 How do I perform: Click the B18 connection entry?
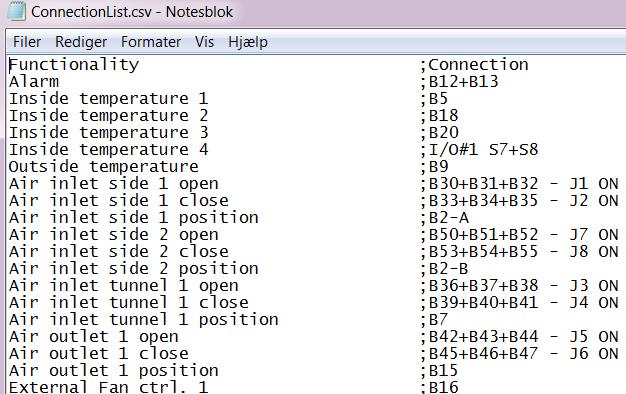coord(443,116)
